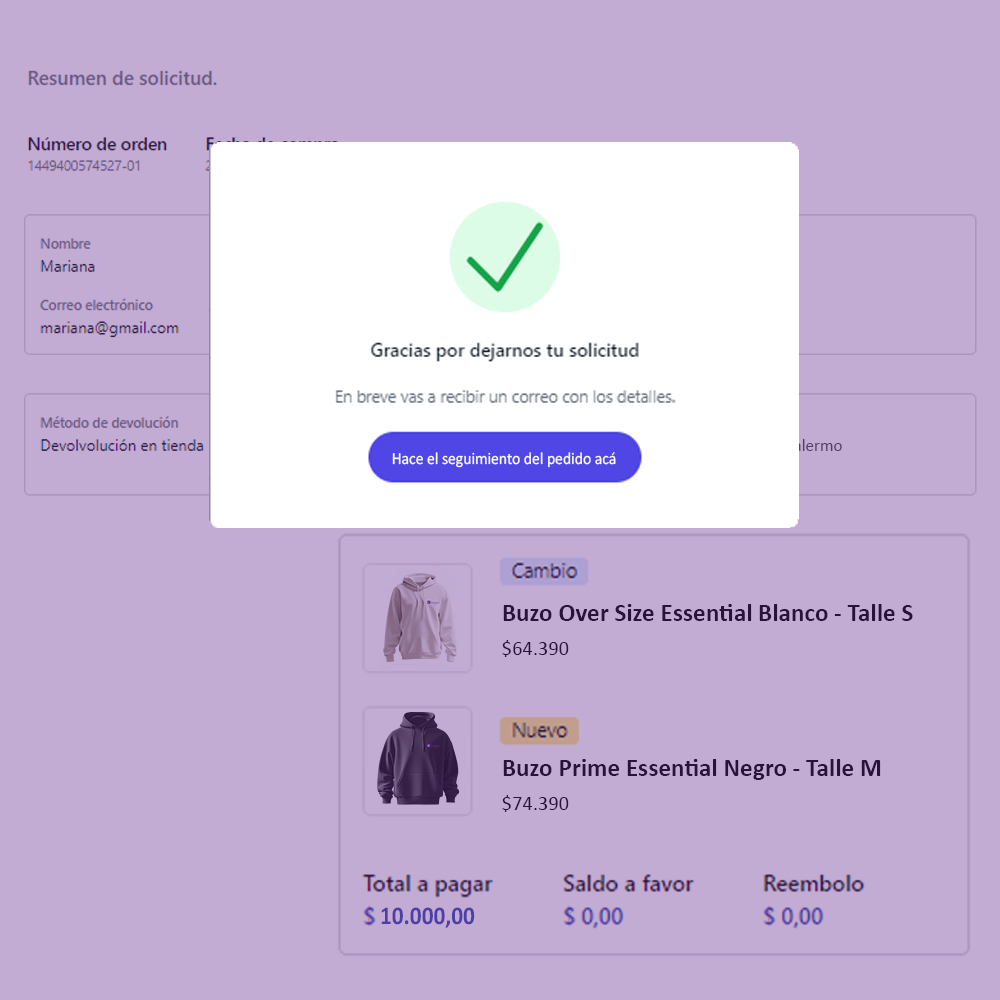Click the 'Número de orden' label
This screenshot has height=1000, width=1000.
[x=97, y=144]
